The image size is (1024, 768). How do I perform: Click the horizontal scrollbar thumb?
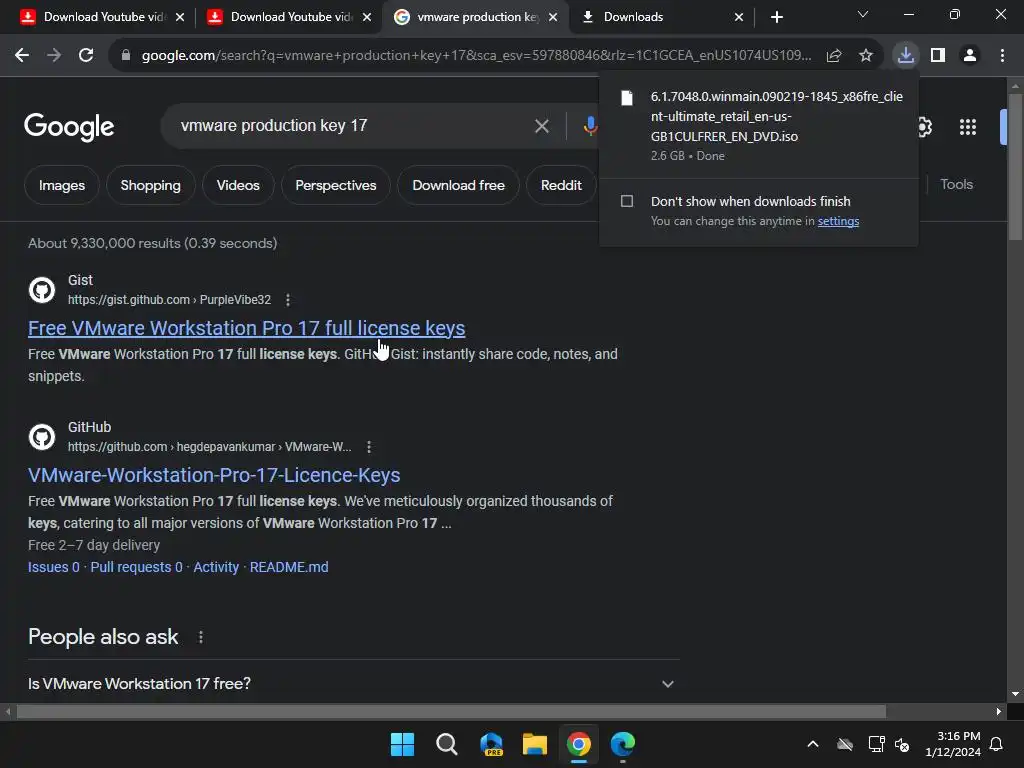451,711
